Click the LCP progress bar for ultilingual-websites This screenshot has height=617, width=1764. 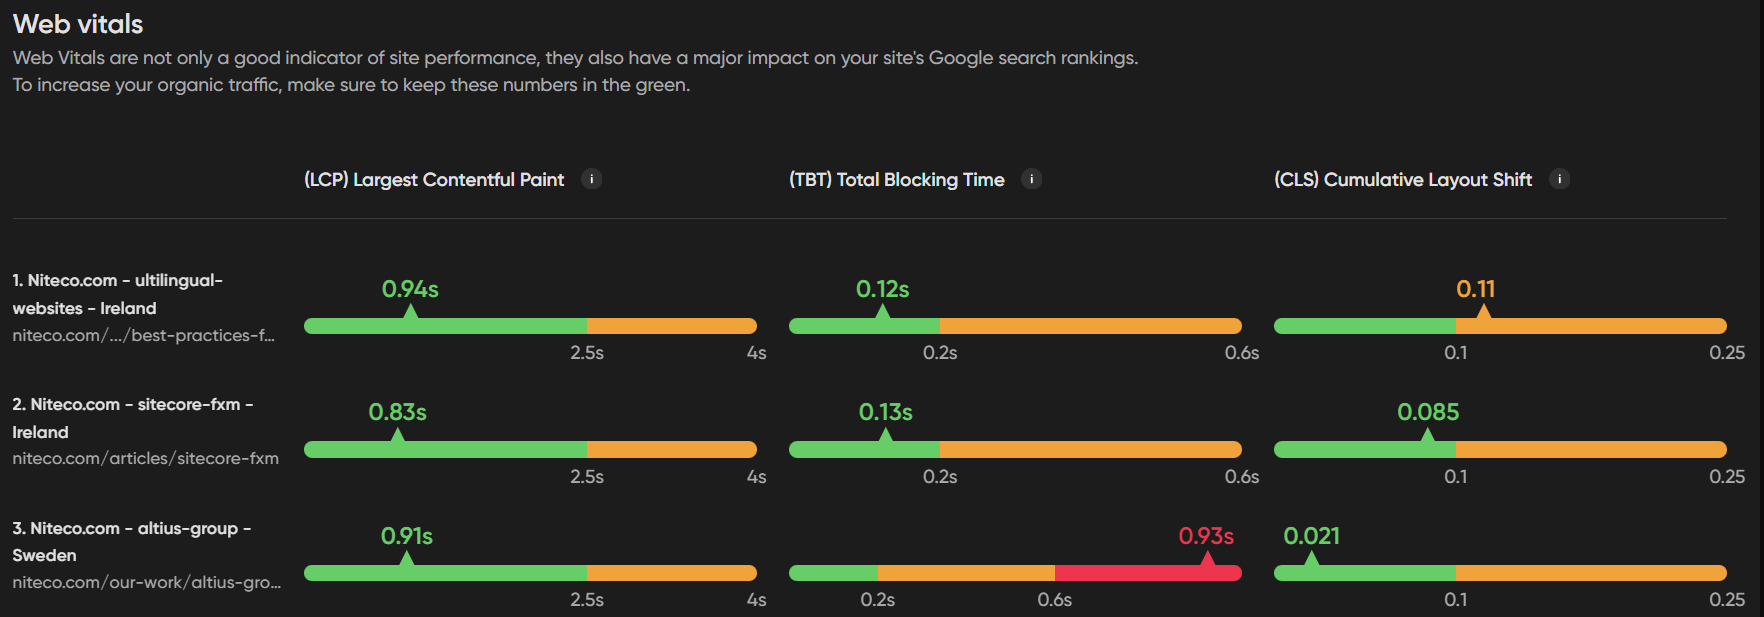pos(530,325)
